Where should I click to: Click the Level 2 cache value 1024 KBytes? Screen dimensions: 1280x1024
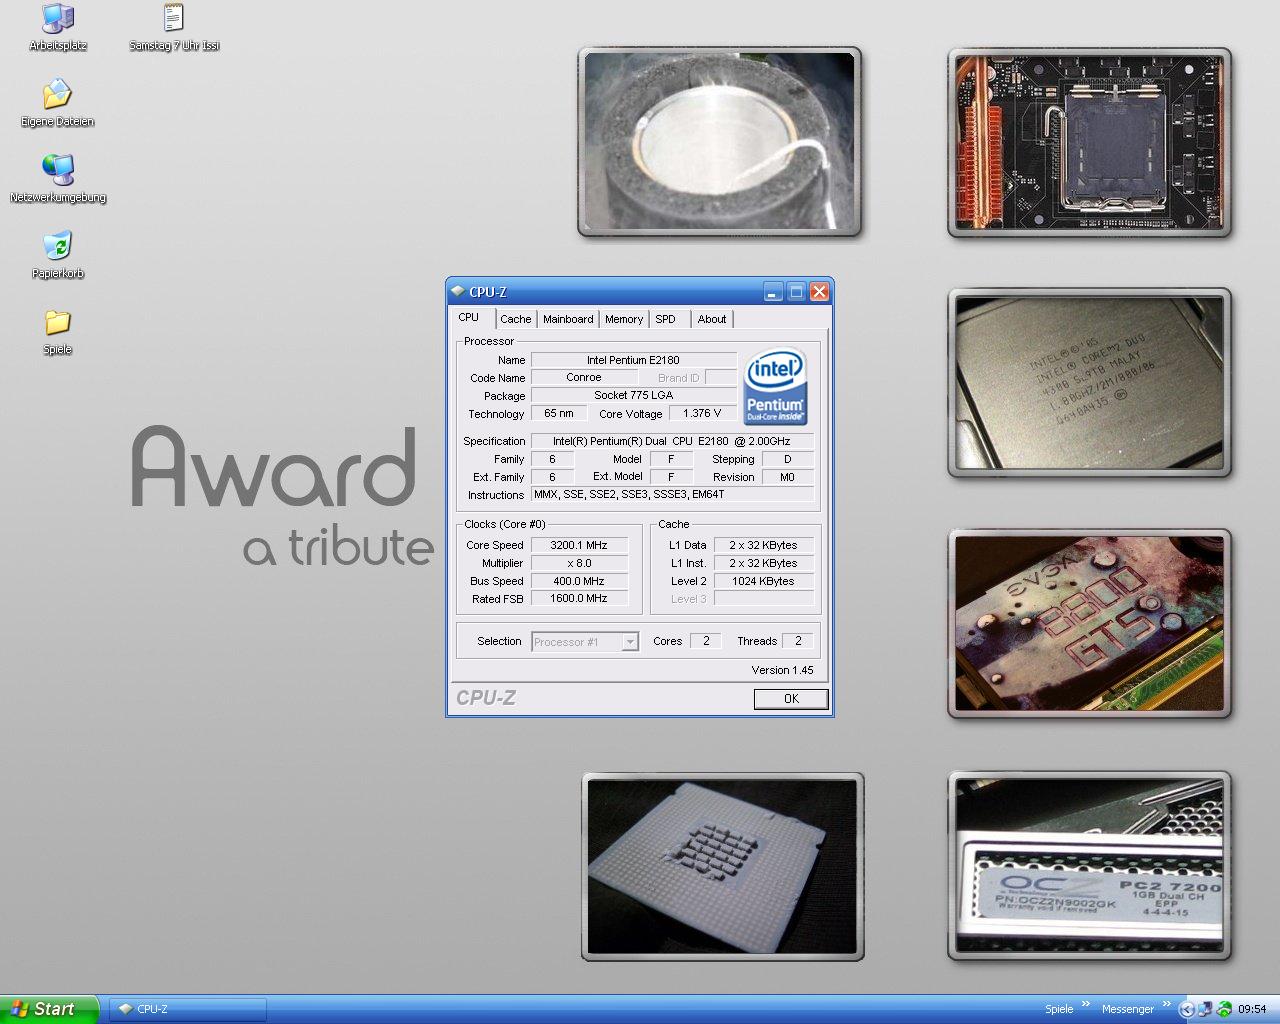(763, 581)
